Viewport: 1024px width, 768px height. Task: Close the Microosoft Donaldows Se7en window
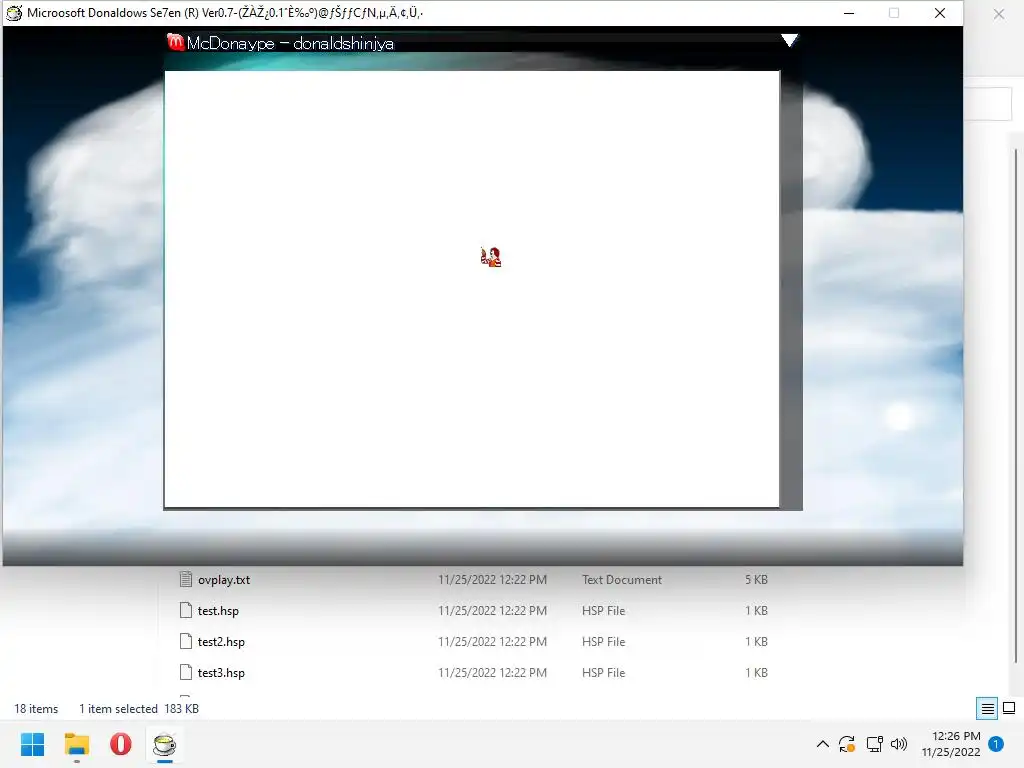[x=940, y=13]
